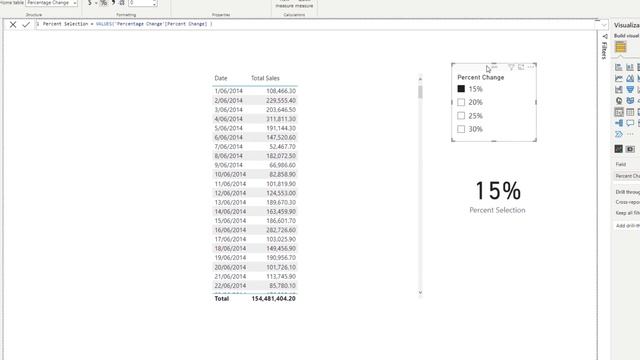Expand the collapsed Filters pane
The width and height of the screenshot is (640, 360).
(604, 46)
